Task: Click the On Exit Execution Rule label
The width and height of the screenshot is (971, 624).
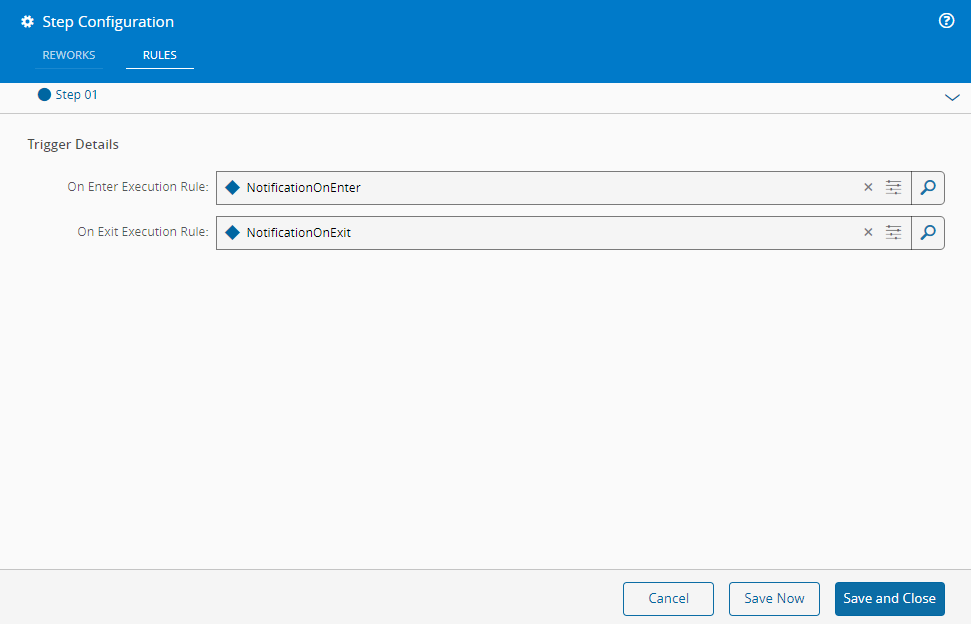Action: [x=143, y=232]
